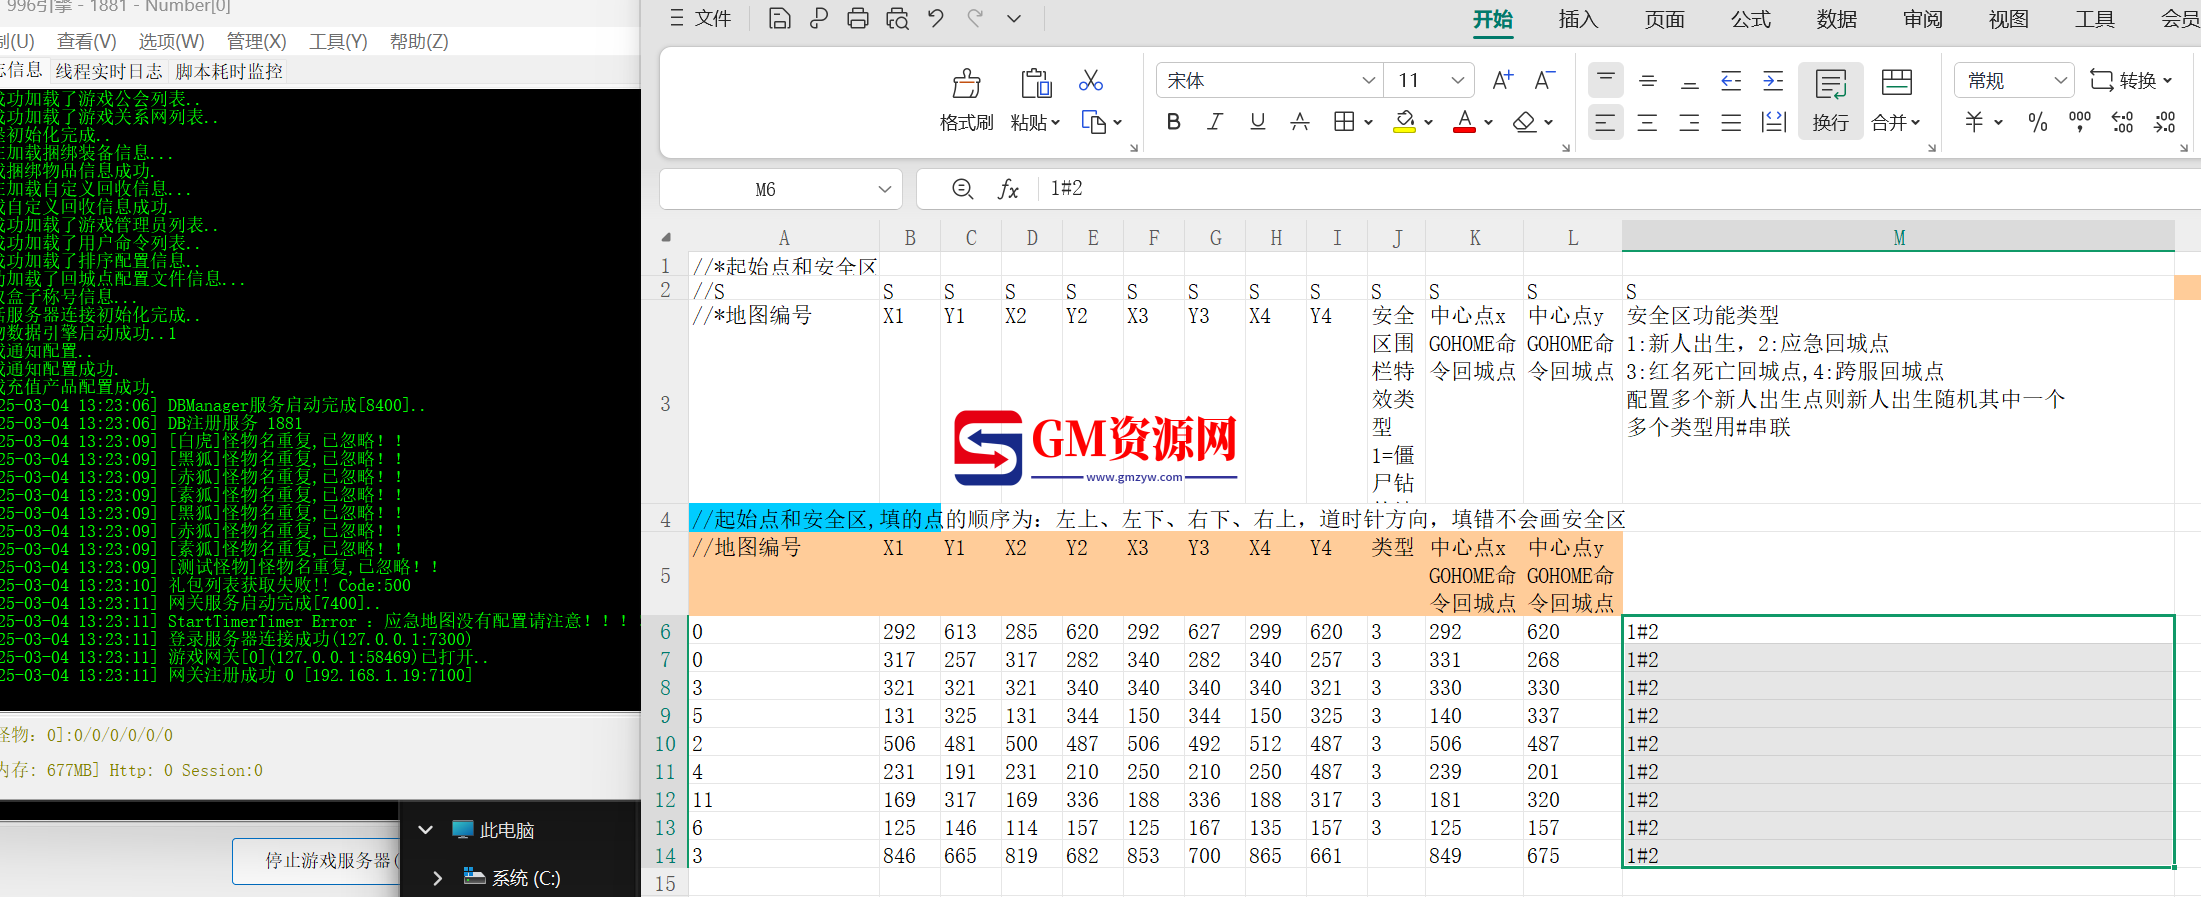Click the Undo arrow icon
This screenshot has width=2201, height=897.
pyautogui.click(x=936, y=18)
